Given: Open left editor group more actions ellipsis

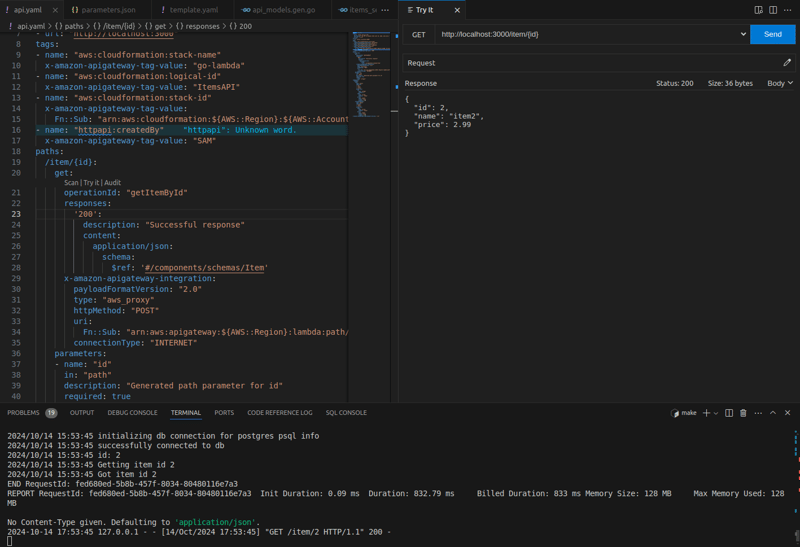Looking at the screenshot, I should click(385, 10).
